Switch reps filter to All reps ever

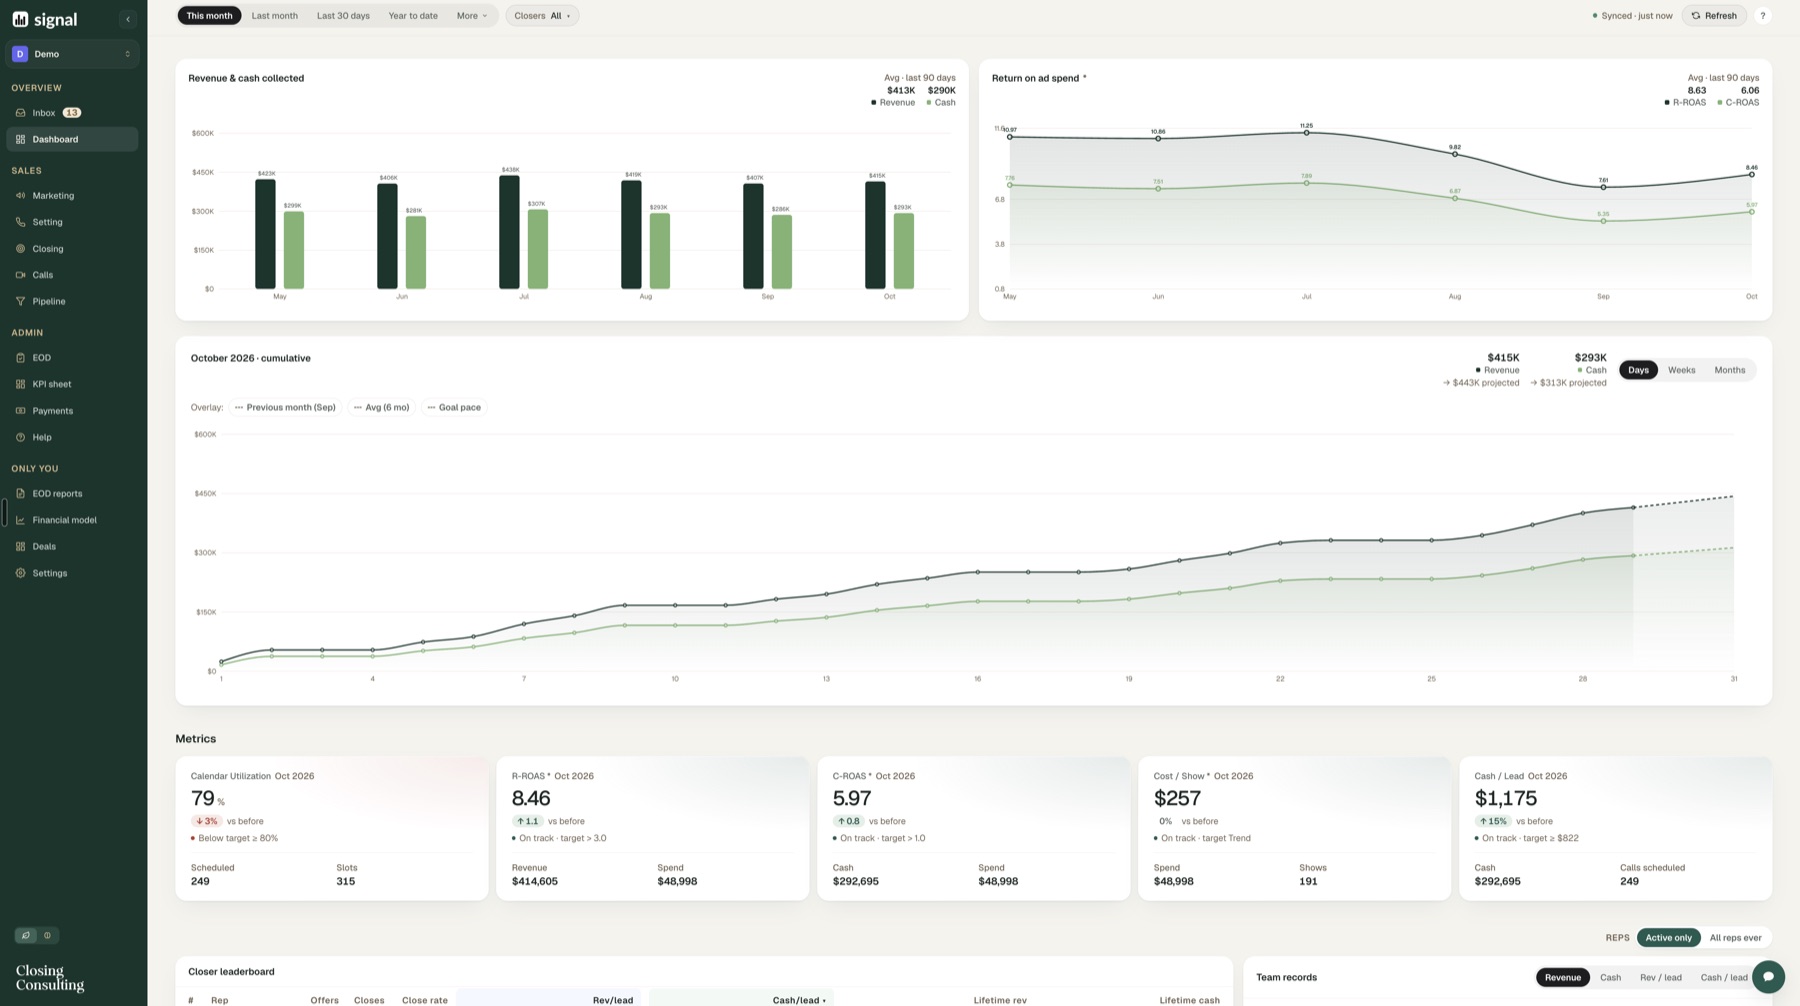click(x=1735, y=938)
